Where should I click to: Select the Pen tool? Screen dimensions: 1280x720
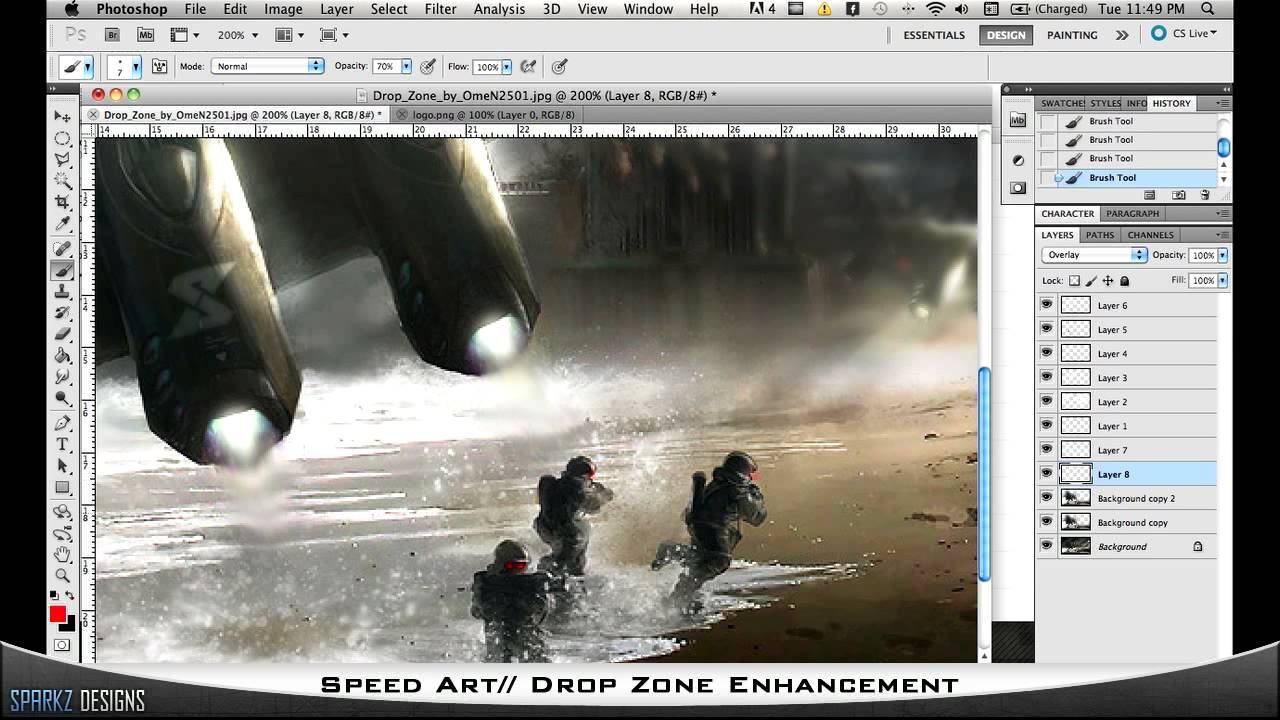click(63, 423)
